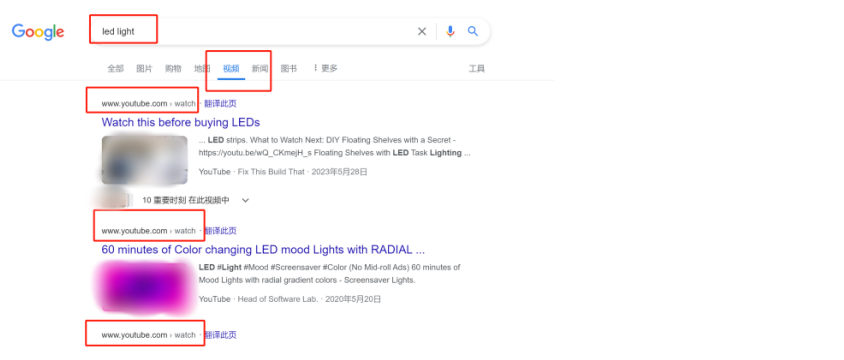
Task: Click the bottom www.youtube.com › watch URL
Action: [x=149, y=335]
